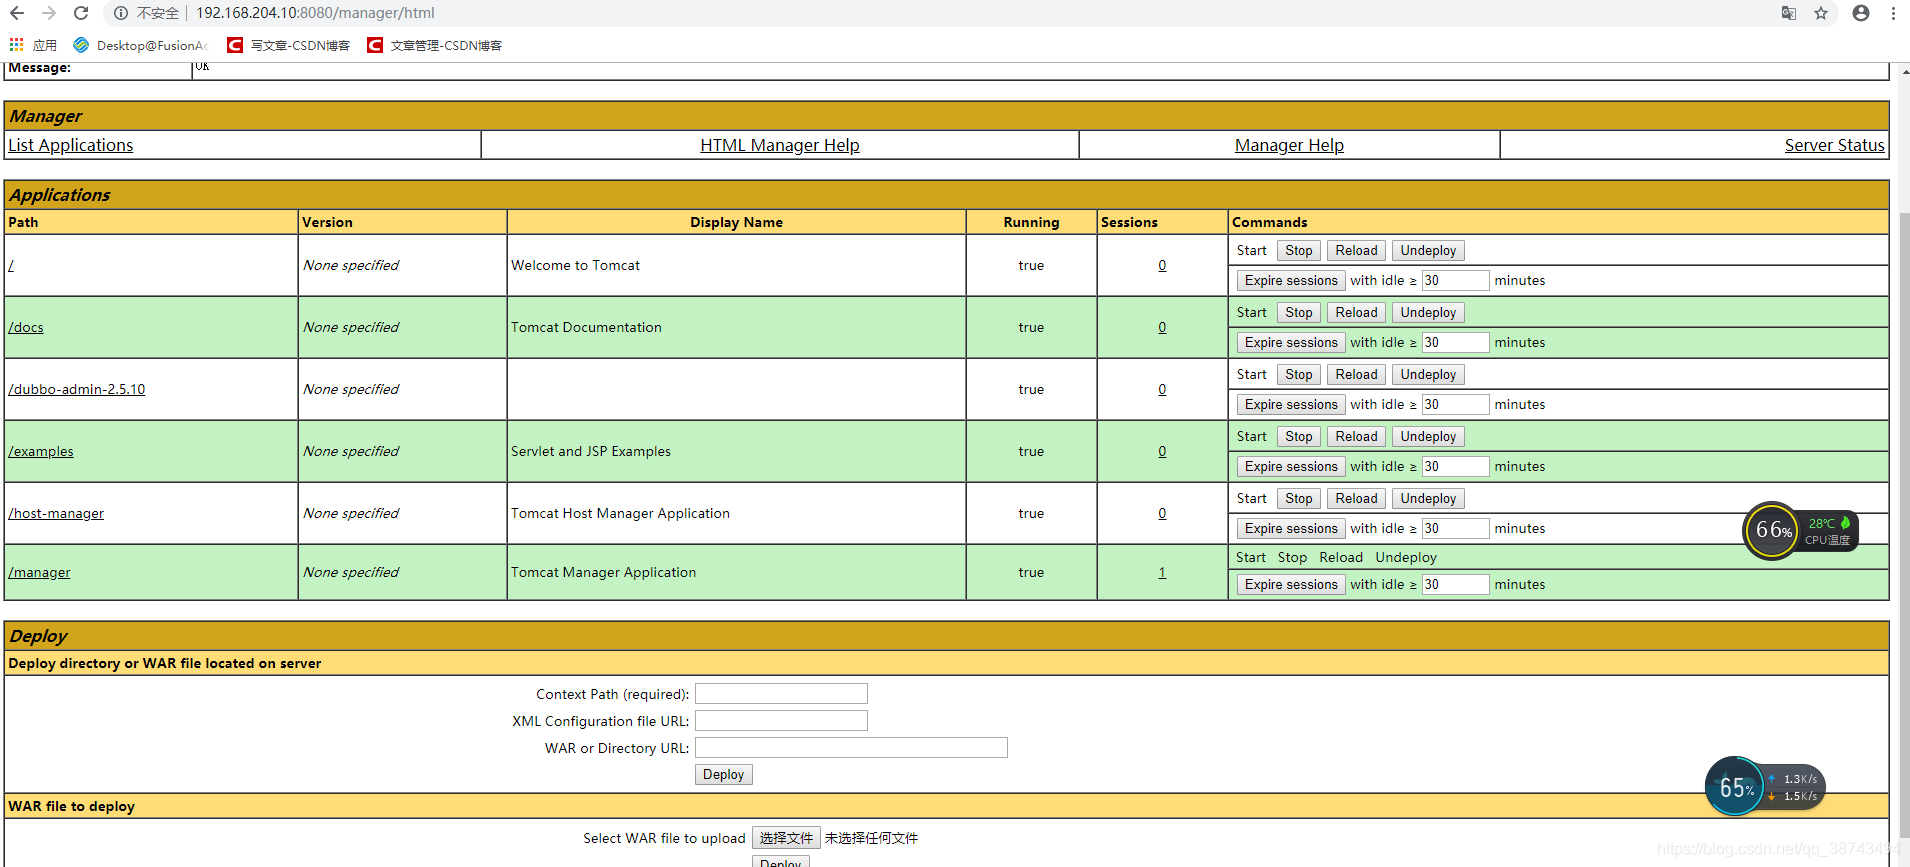The image size is (1910, 867).
Task: Stop the /host-manager application
Action: (x=1299, y=499)
